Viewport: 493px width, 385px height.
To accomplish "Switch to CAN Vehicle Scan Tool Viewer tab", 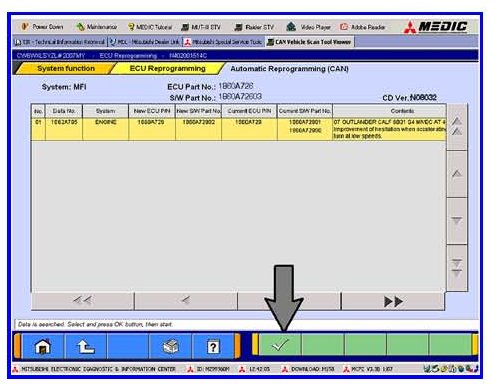I will [x=309, y=42].
